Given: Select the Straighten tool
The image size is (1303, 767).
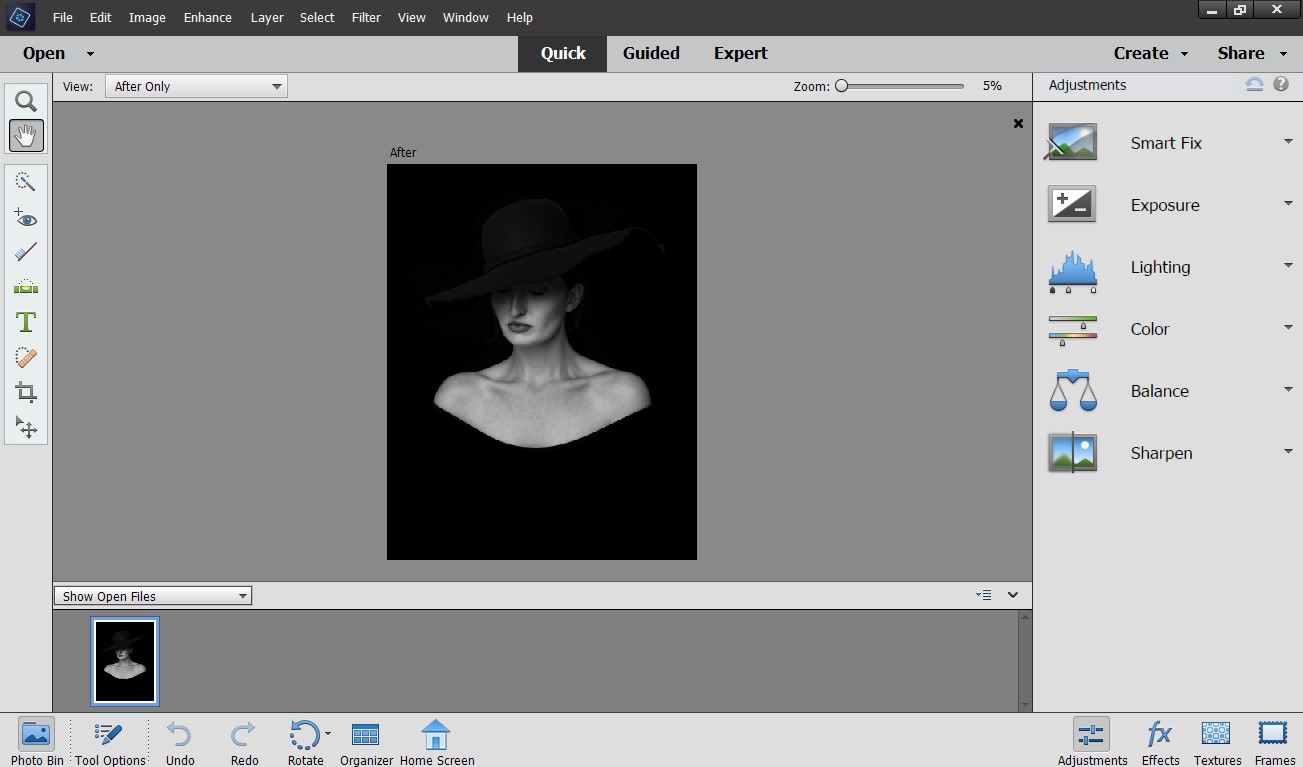Looking at the screenshot, I should (x=26, y=287).
